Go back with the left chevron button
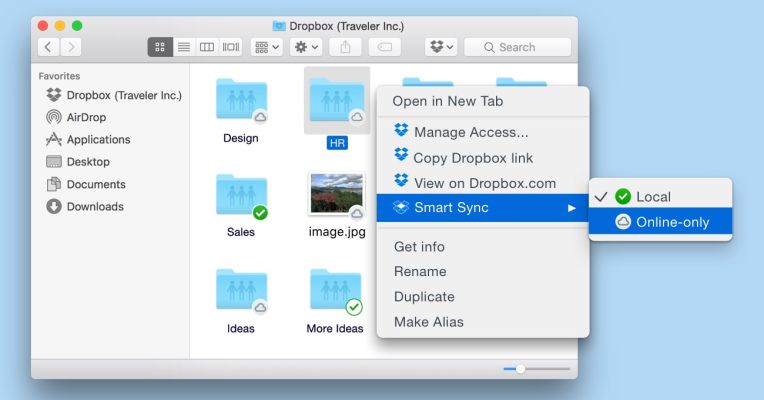764x400 pixels. coord(48,47)
